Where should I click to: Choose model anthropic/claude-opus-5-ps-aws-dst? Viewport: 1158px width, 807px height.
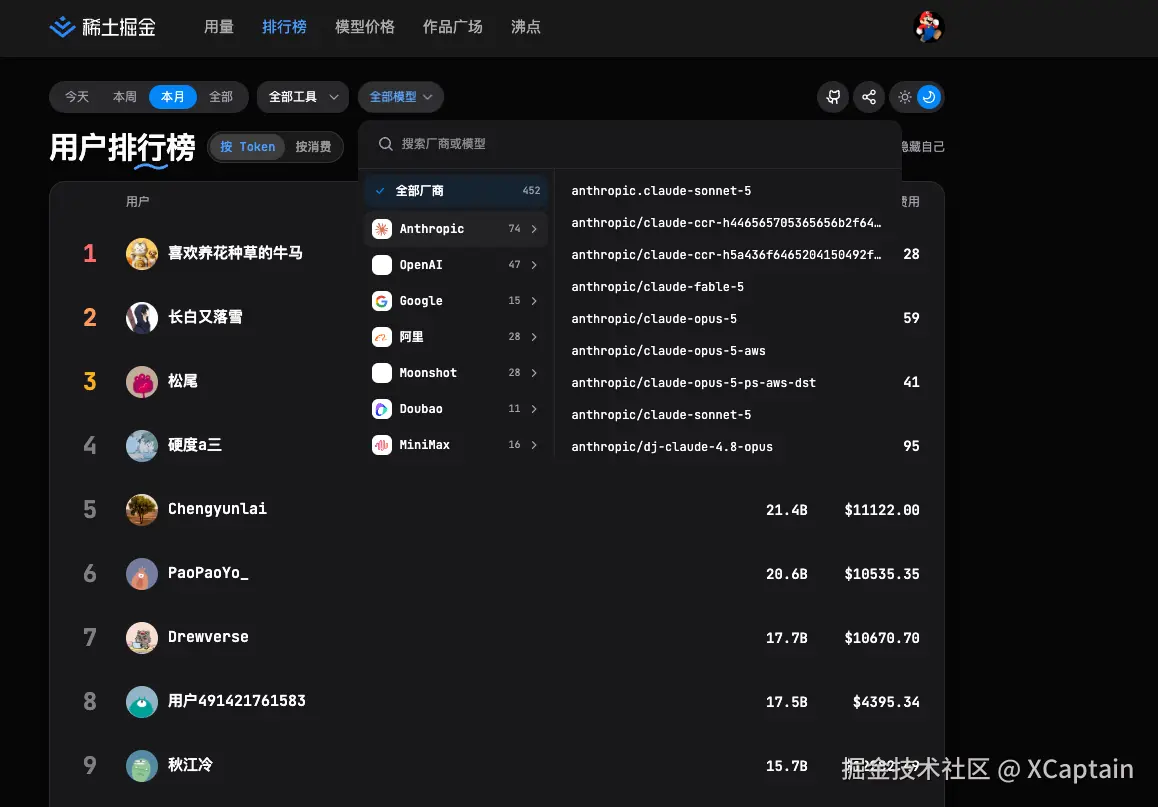693,382
